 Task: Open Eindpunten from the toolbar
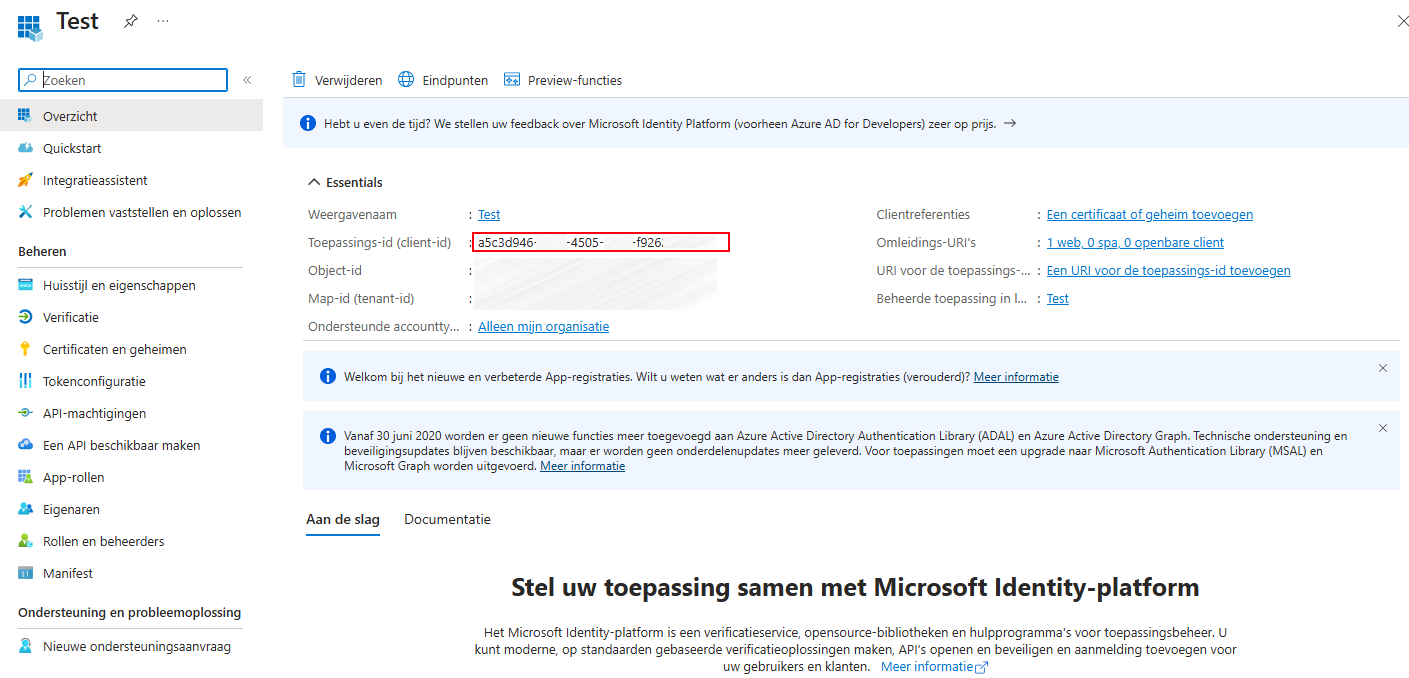[x=455, y=80]
